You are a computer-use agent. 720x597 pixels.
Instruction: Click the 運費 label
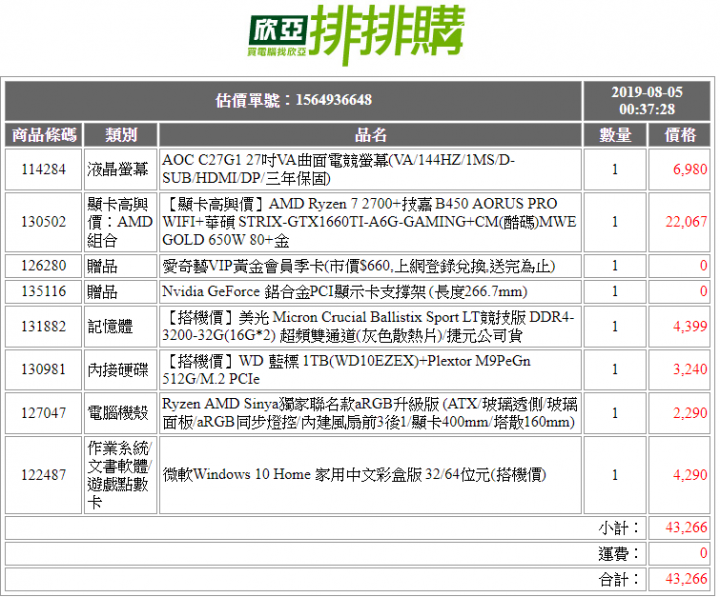(619, 553)
